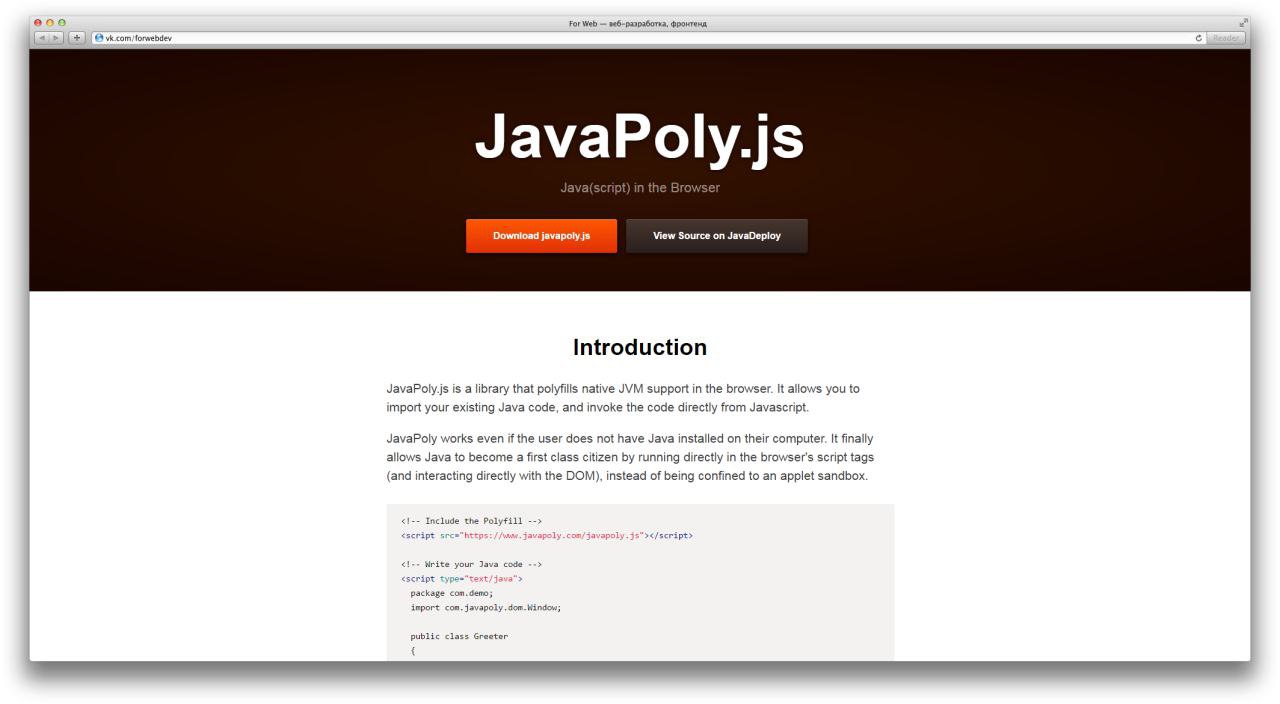Image resolution: width=1280 pixels, height=704 pixels.
Task: Enter fullscreen with the top-right arrows icon
Action: click(x=1244, y=23)
